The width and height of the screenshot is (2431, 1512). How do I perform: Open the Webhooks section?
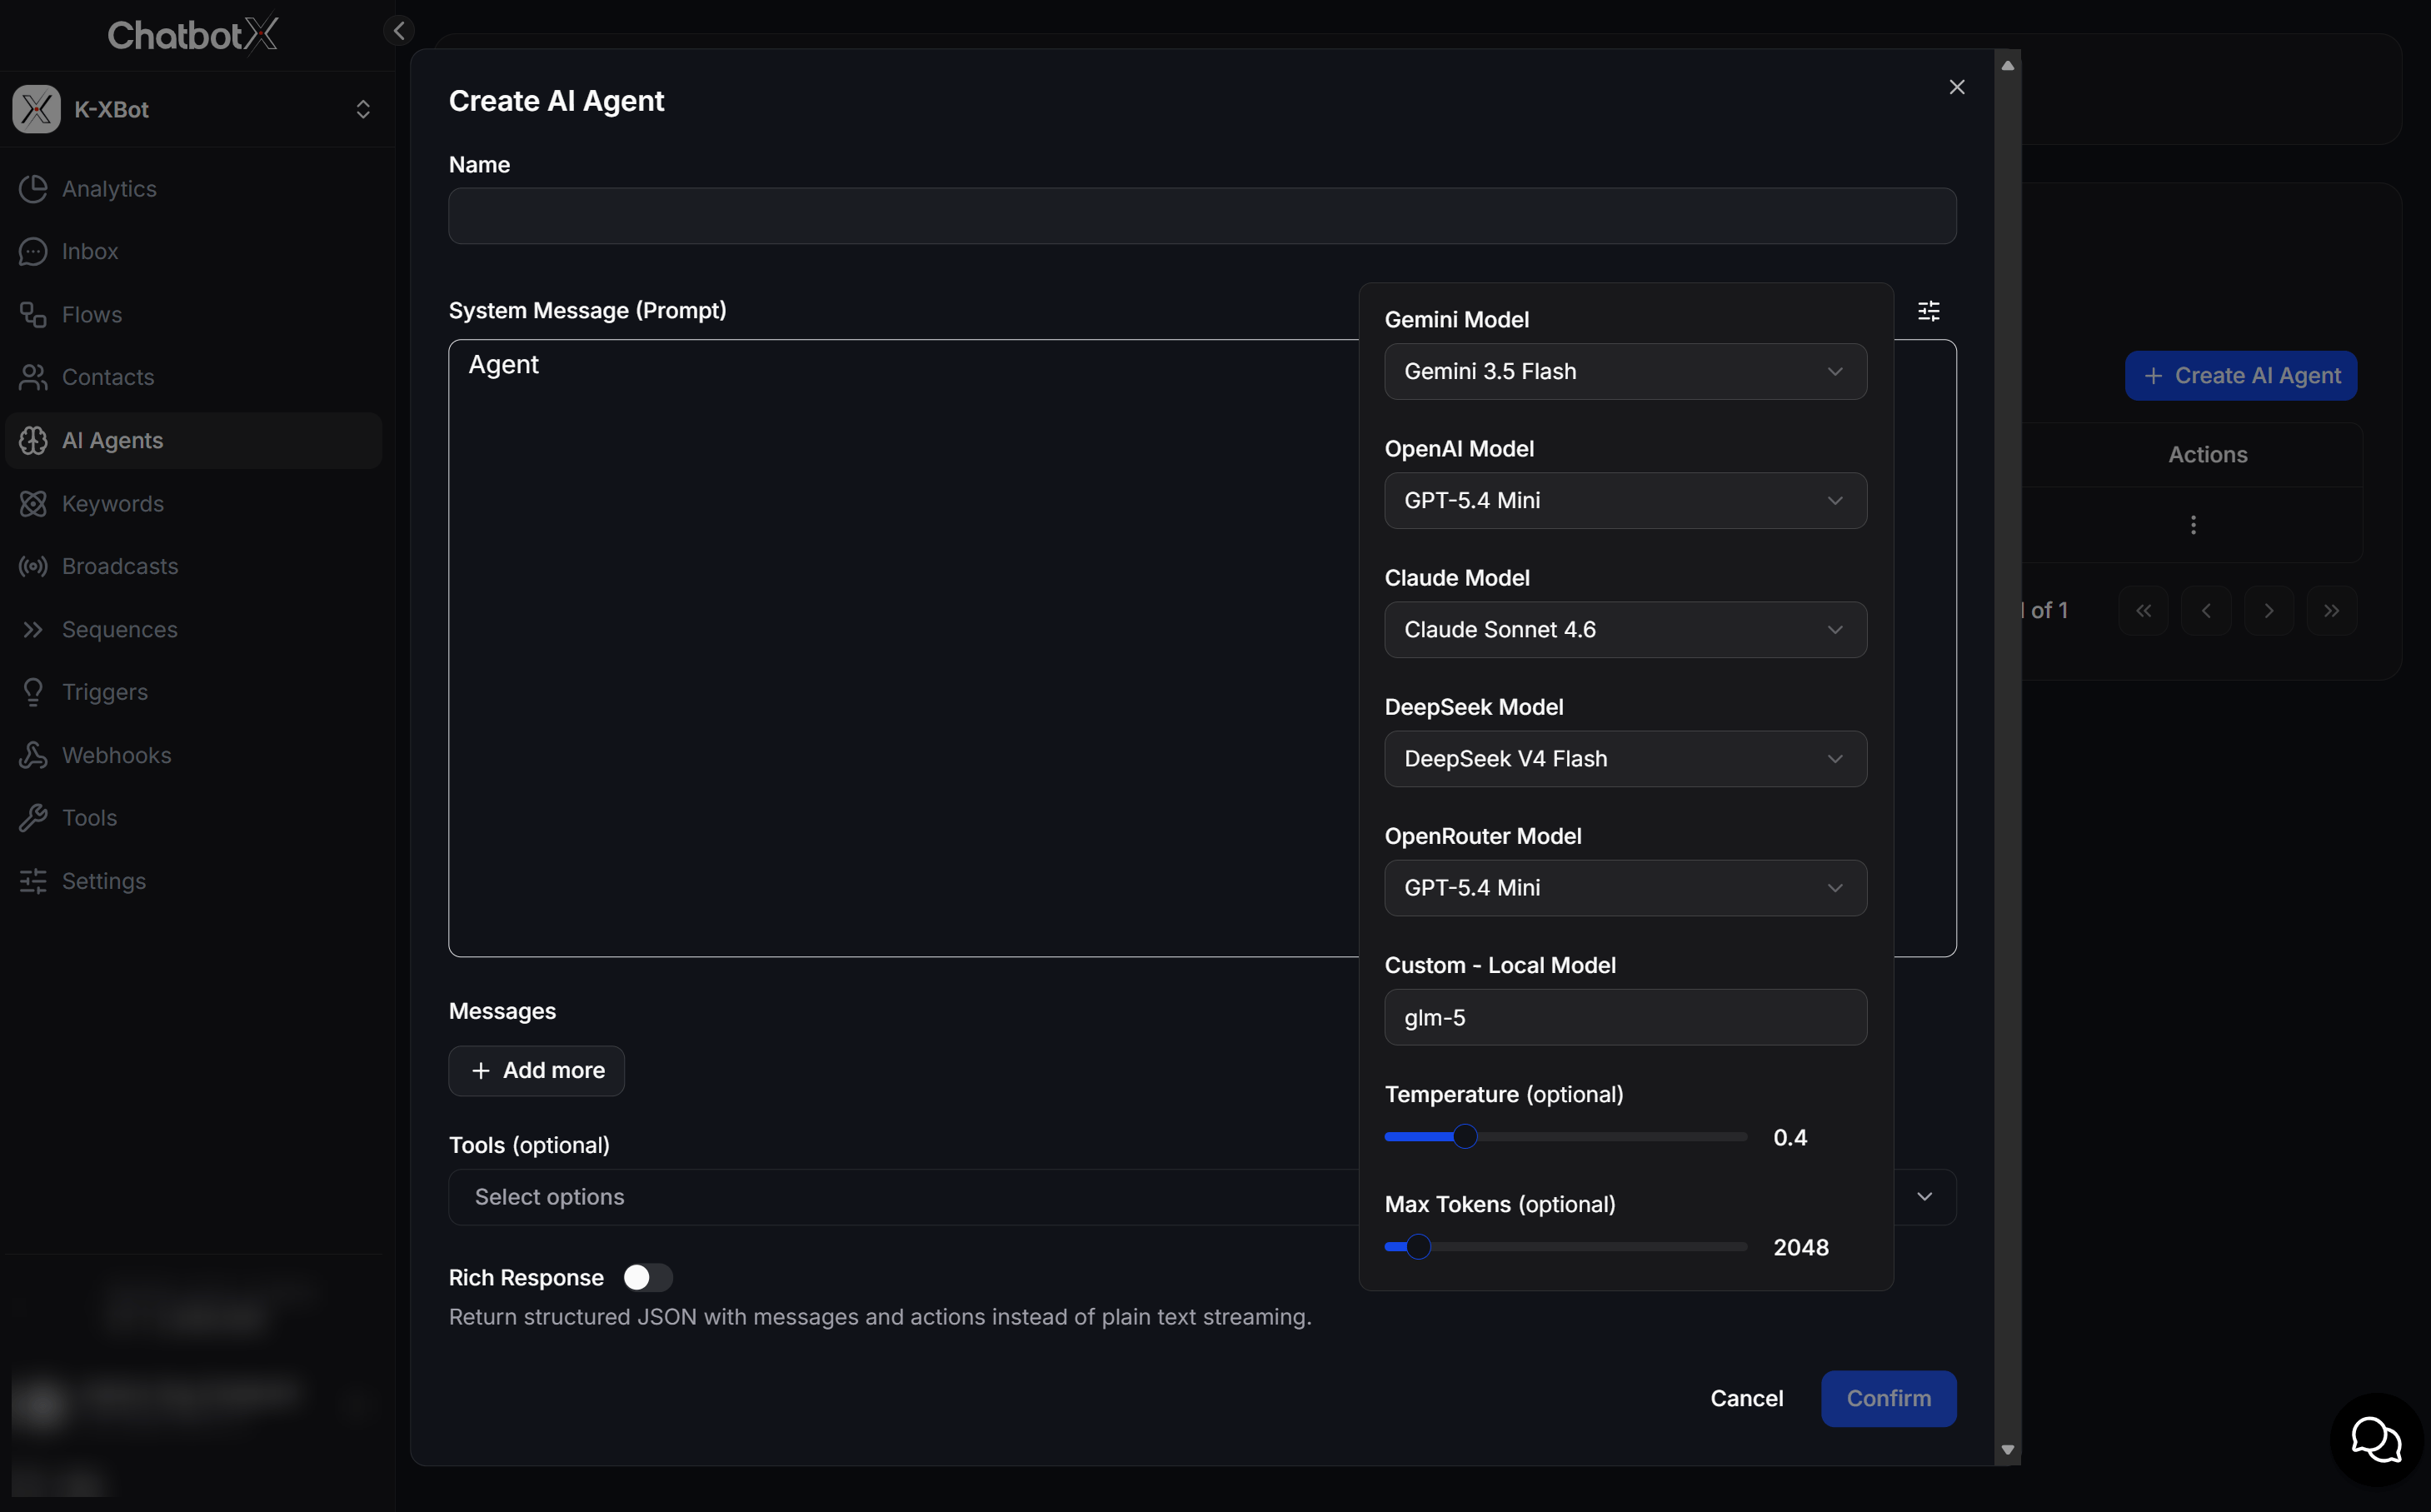pos(193,756)
